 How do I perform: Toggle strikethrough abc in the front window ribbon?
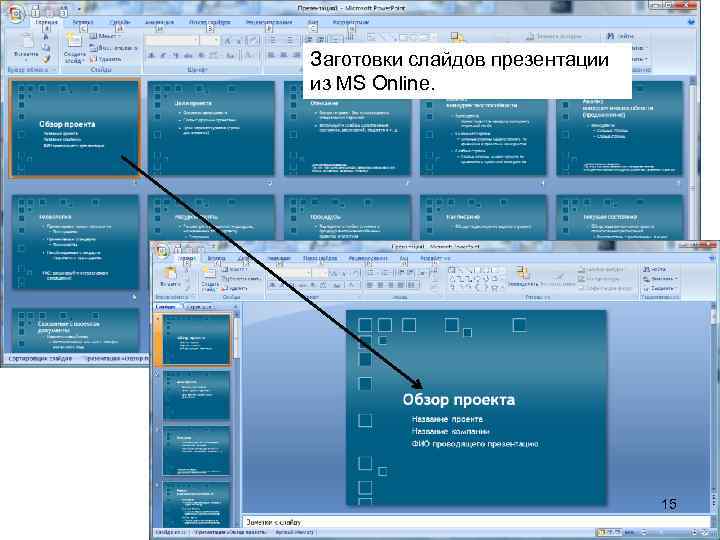click(x=302, y=285)
